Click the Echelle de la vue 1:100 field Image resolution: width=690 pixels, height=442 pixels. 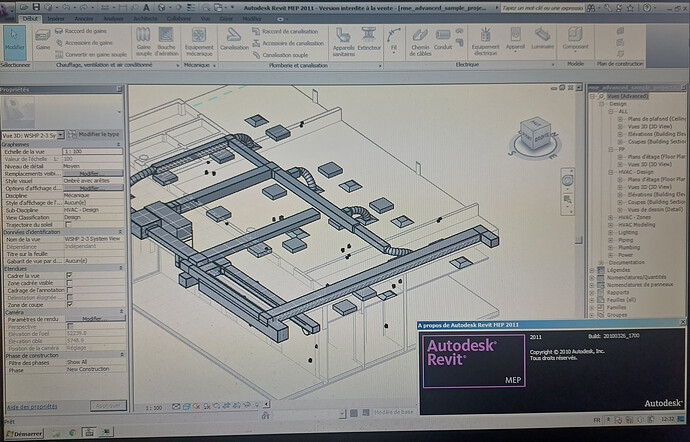93,151
